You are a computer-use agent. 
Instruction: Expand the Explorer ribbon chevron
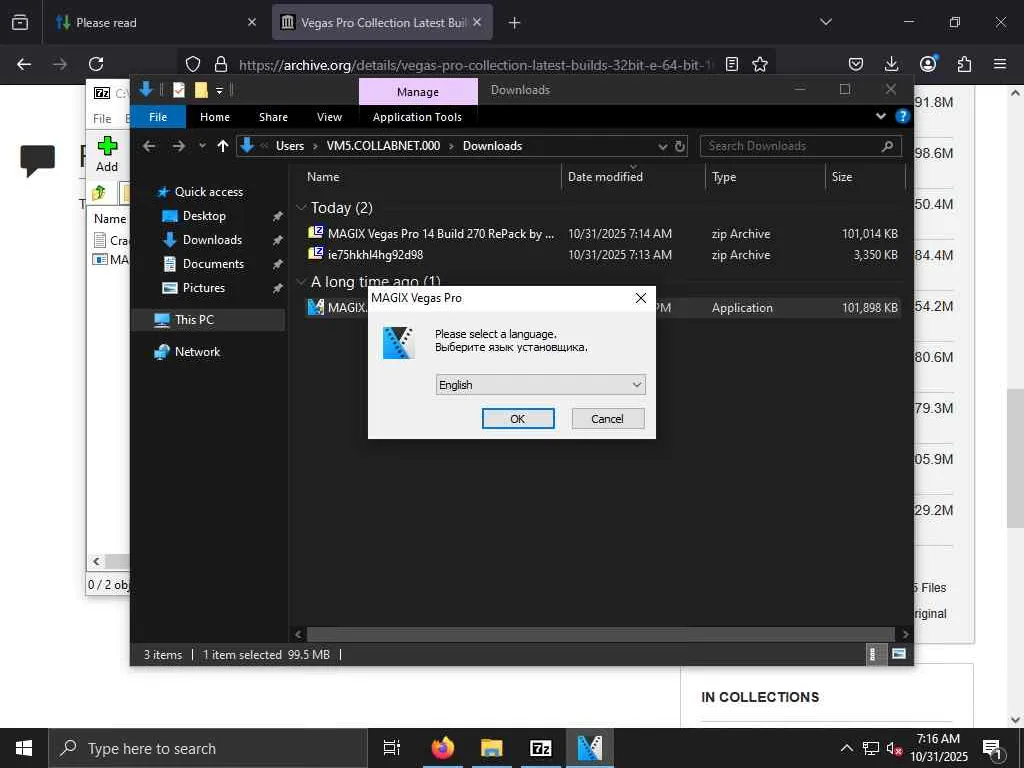(880, 116)
